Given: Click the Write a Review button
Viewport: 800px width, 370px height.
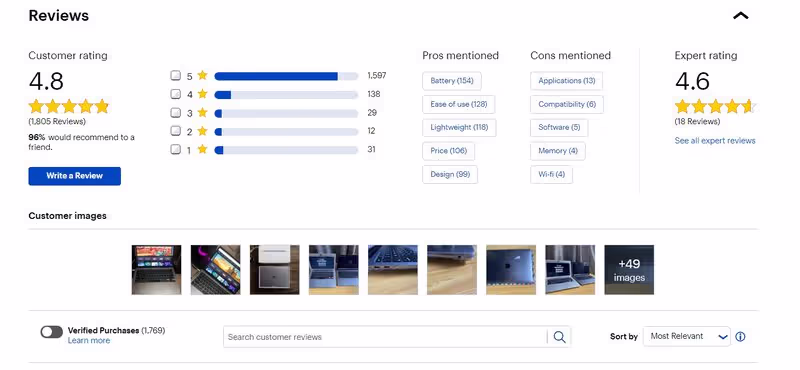Looking at the screenshot, I should (74, 176).
